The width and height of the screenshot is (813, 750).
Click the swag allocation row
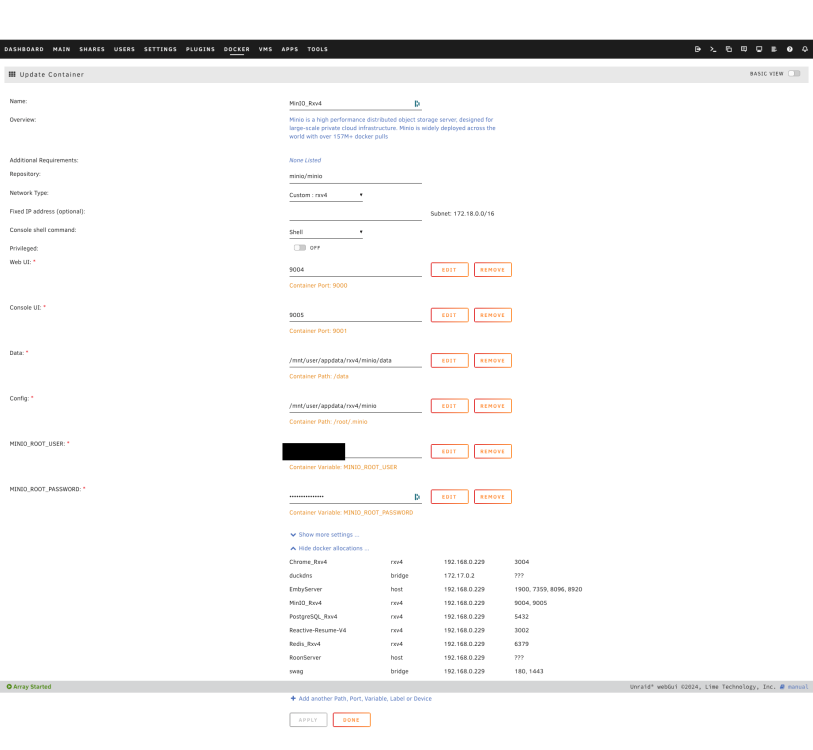click(x=416, y=671)
